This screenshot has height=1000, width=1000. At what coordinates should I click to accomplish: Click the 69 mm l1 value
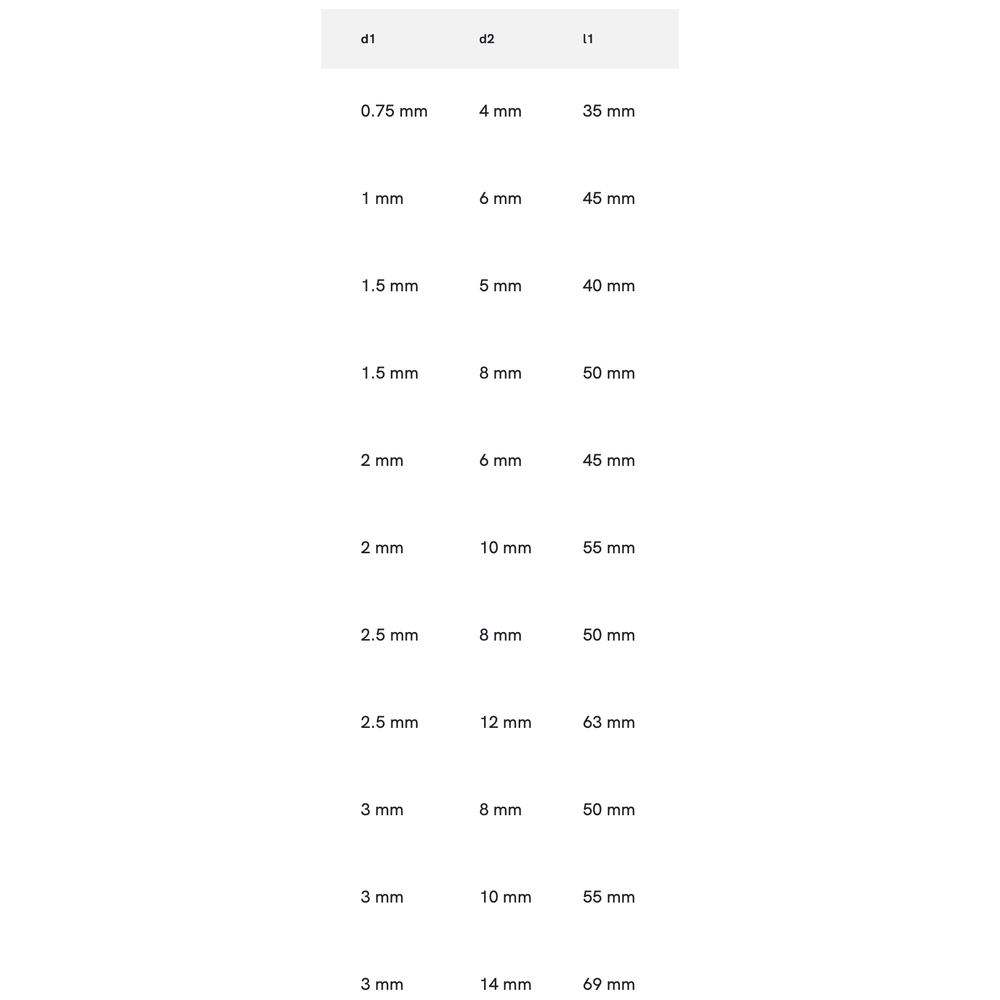(x=608, y=984)
